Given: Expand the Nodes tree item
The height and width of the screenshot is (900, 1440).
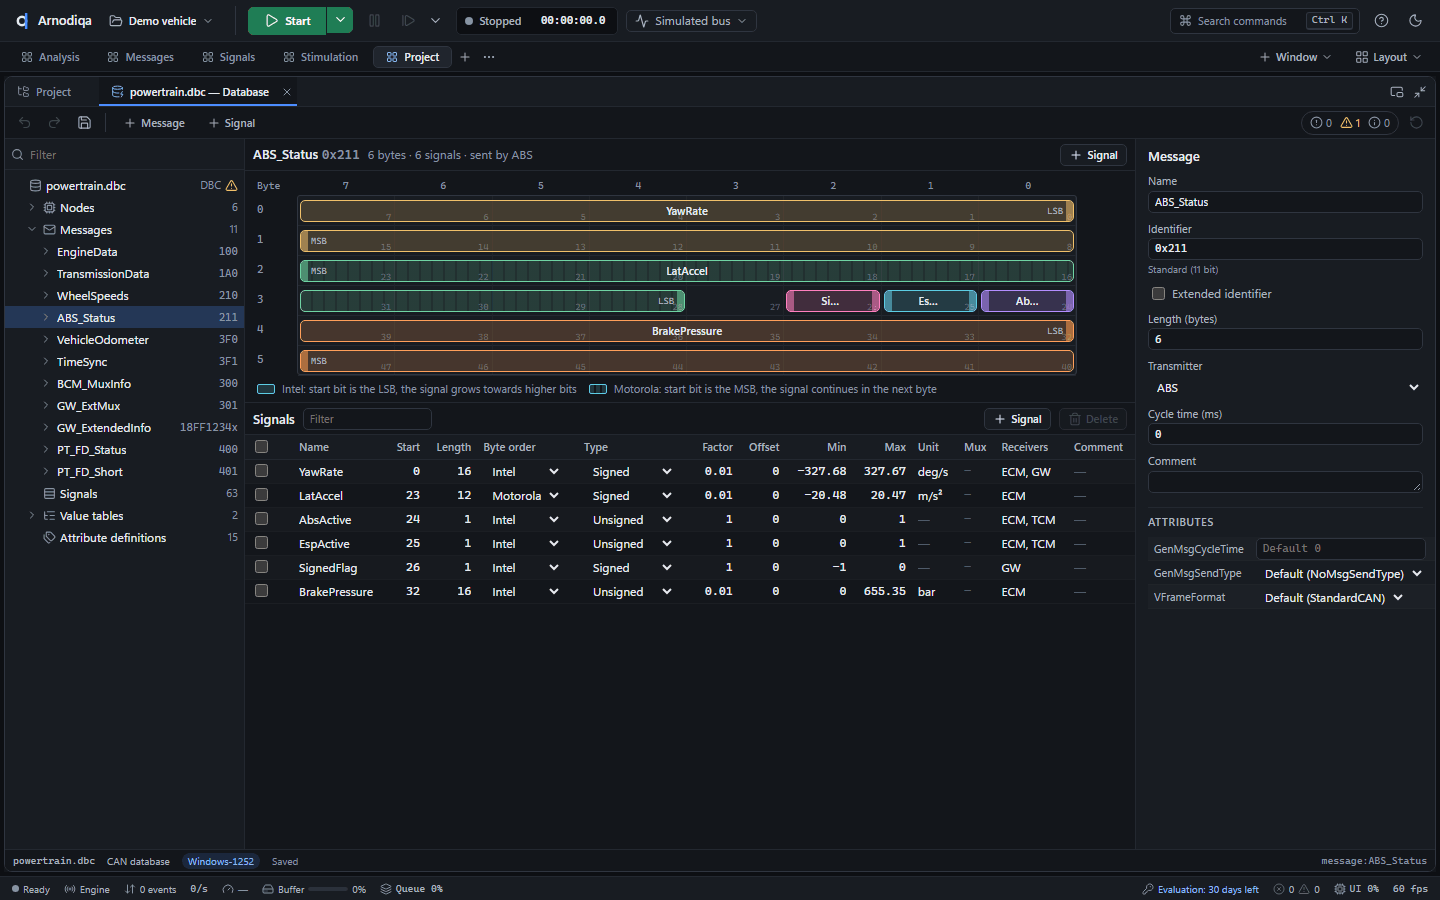Looking at the screenshot, I should (32, 208).
